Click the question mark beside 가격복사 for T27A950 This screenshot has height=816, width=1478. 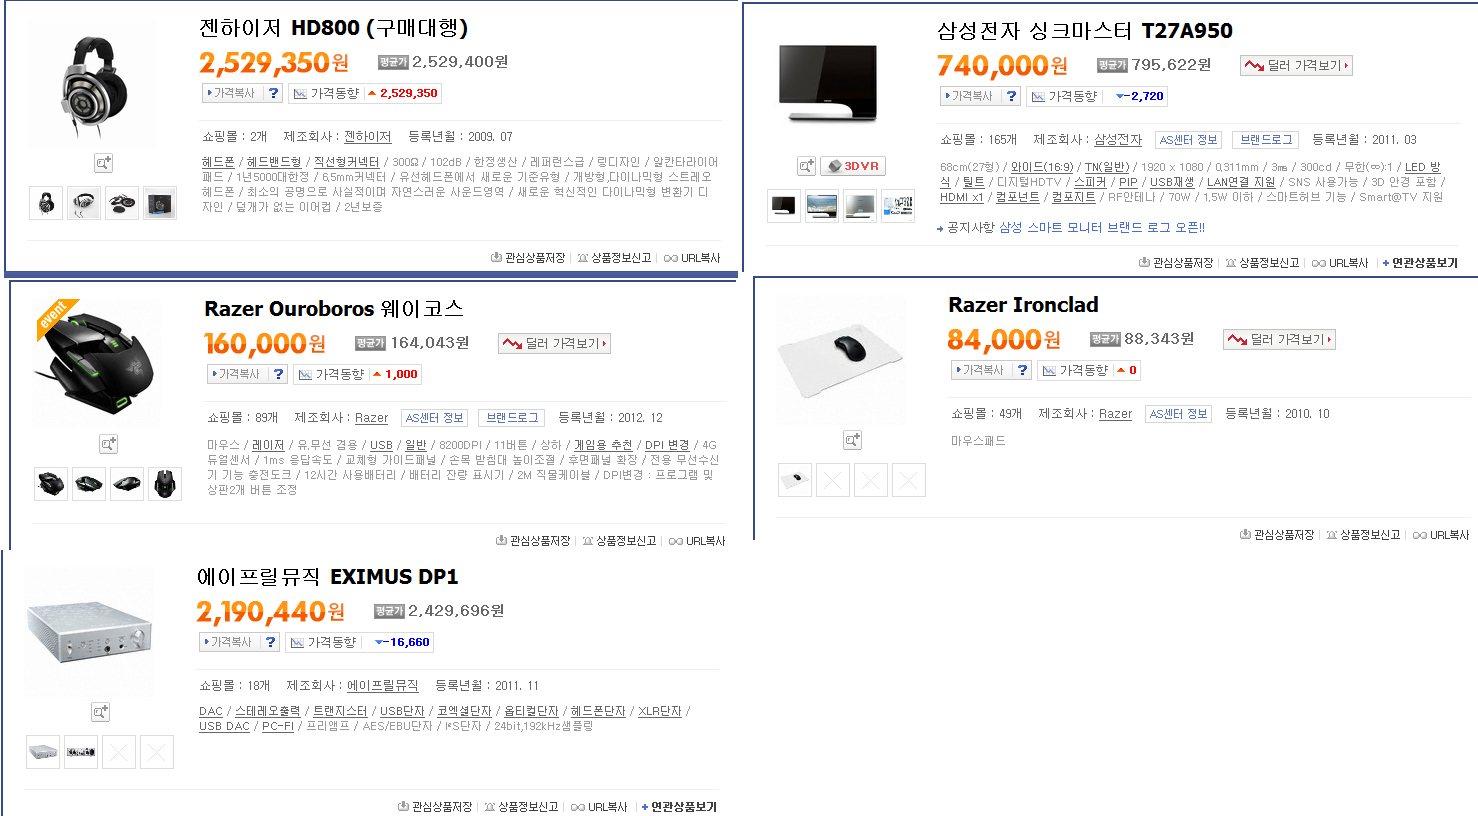tap(1011, 96)
